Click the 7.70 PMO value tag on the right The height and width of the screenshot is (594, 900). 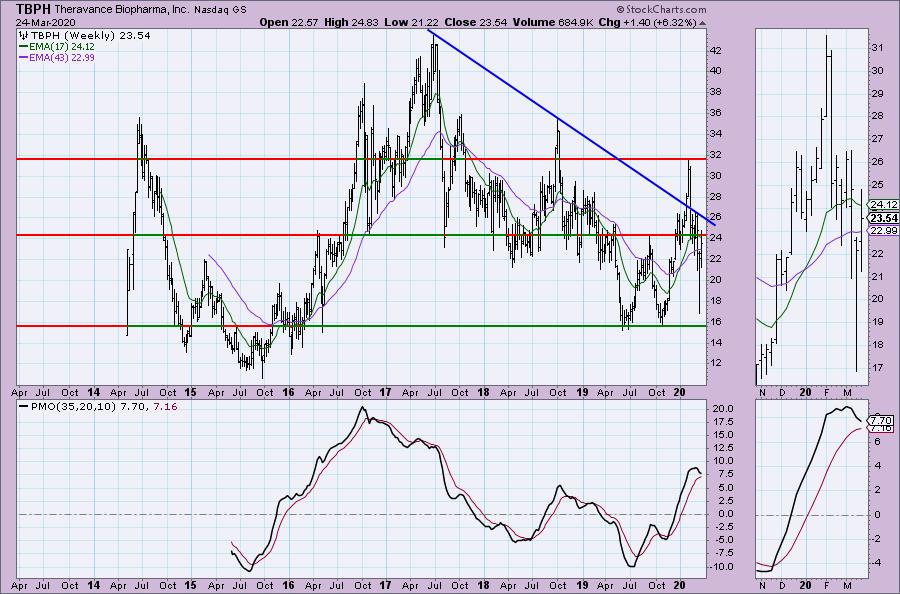882,420
